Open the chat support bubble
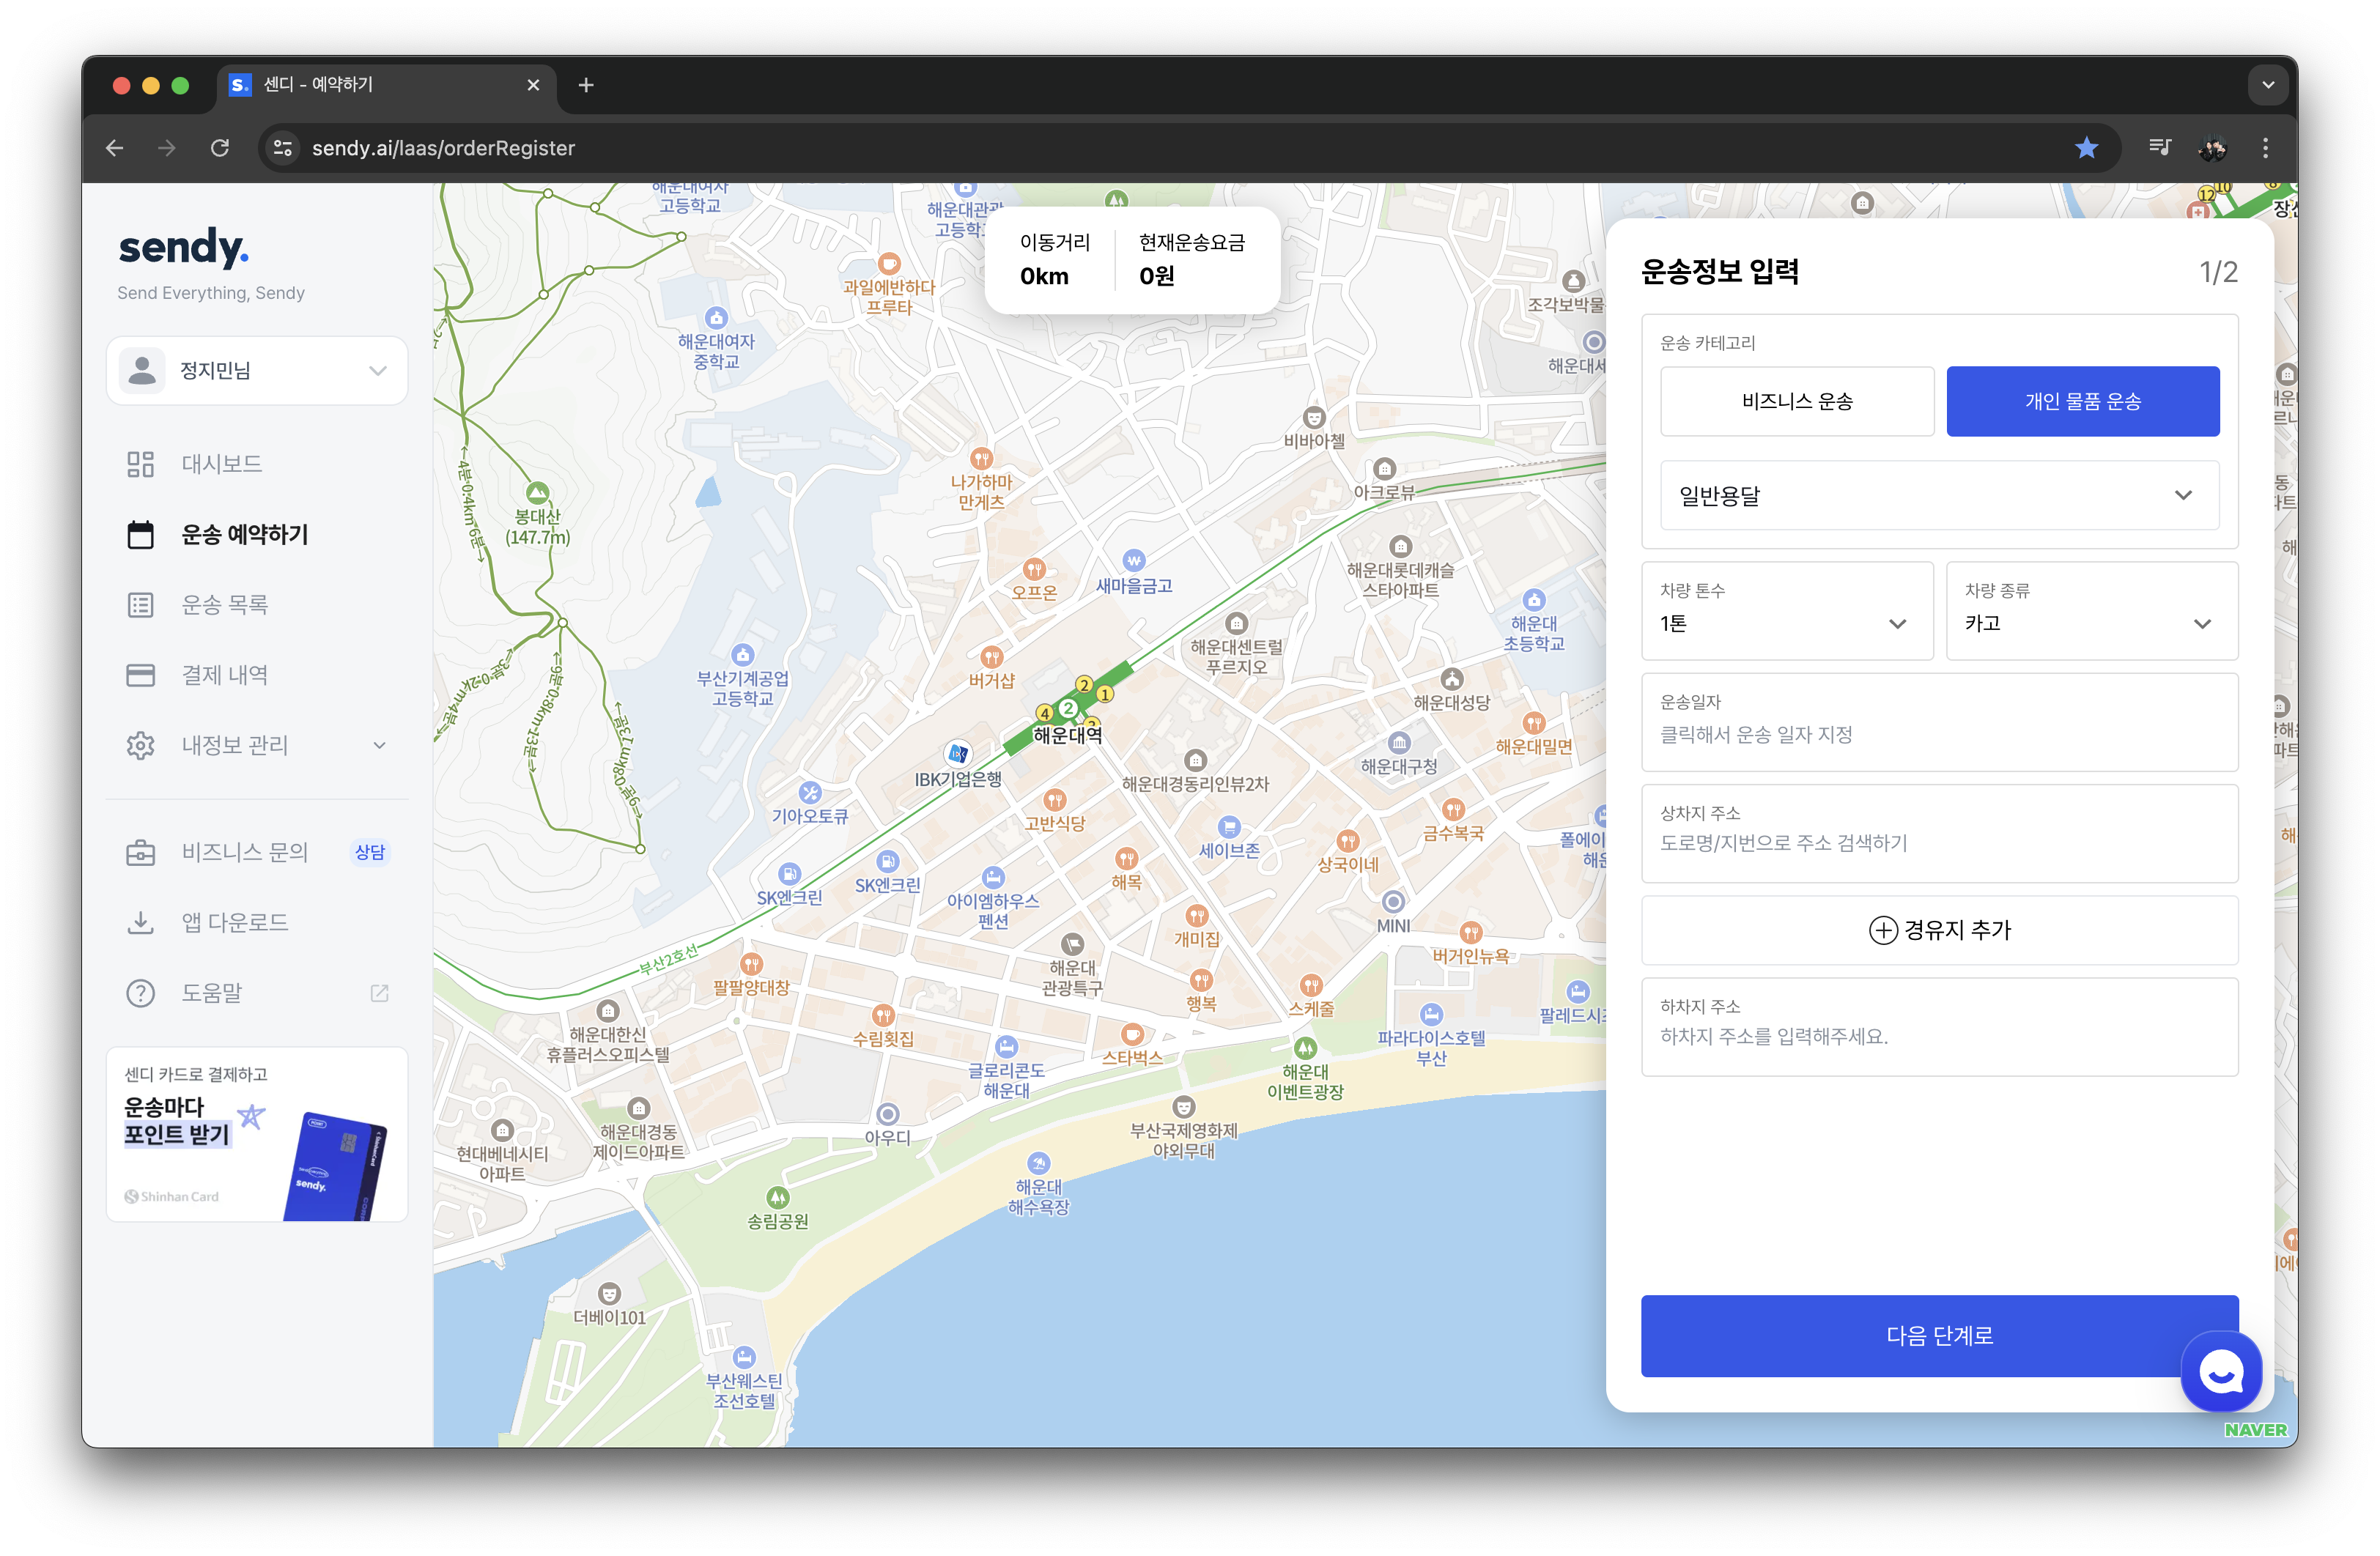 pyautogui.click(x=2221, y=1372)
